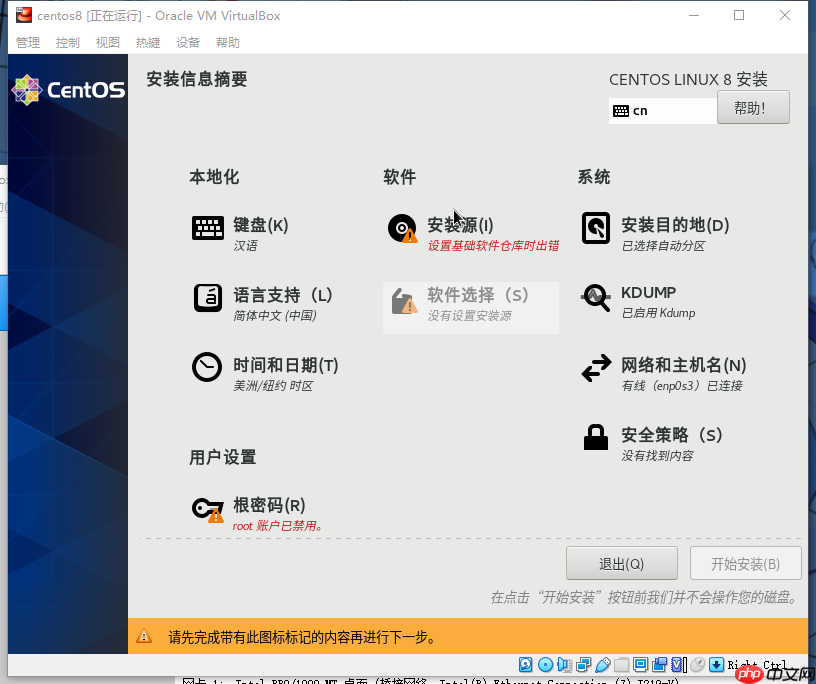Viewport: 816px width, 684px height.
Task: Click the USB device icon in statusbar
Action: [603, 664]
